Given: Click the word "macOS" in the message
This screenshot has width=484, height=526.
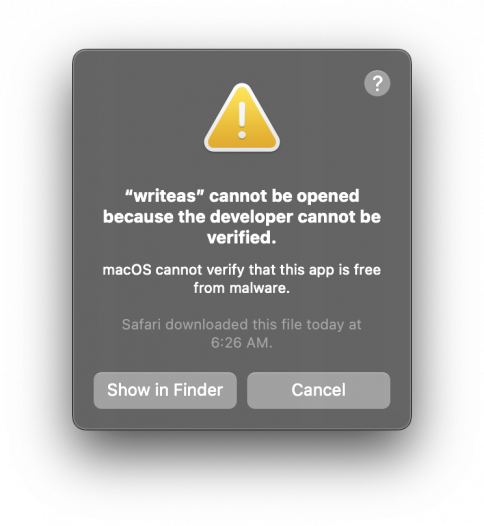Looking at the screenshot, I should point(127,270).
